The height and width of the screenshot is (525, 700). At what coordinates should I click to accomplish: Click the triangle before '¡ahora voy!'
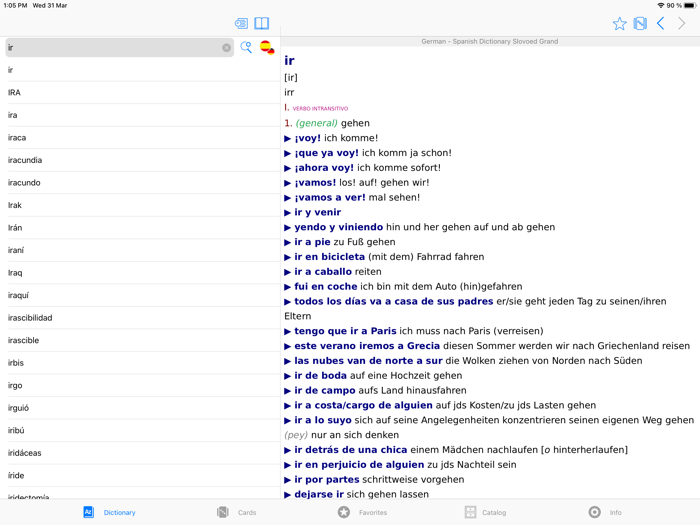point(288,168)
